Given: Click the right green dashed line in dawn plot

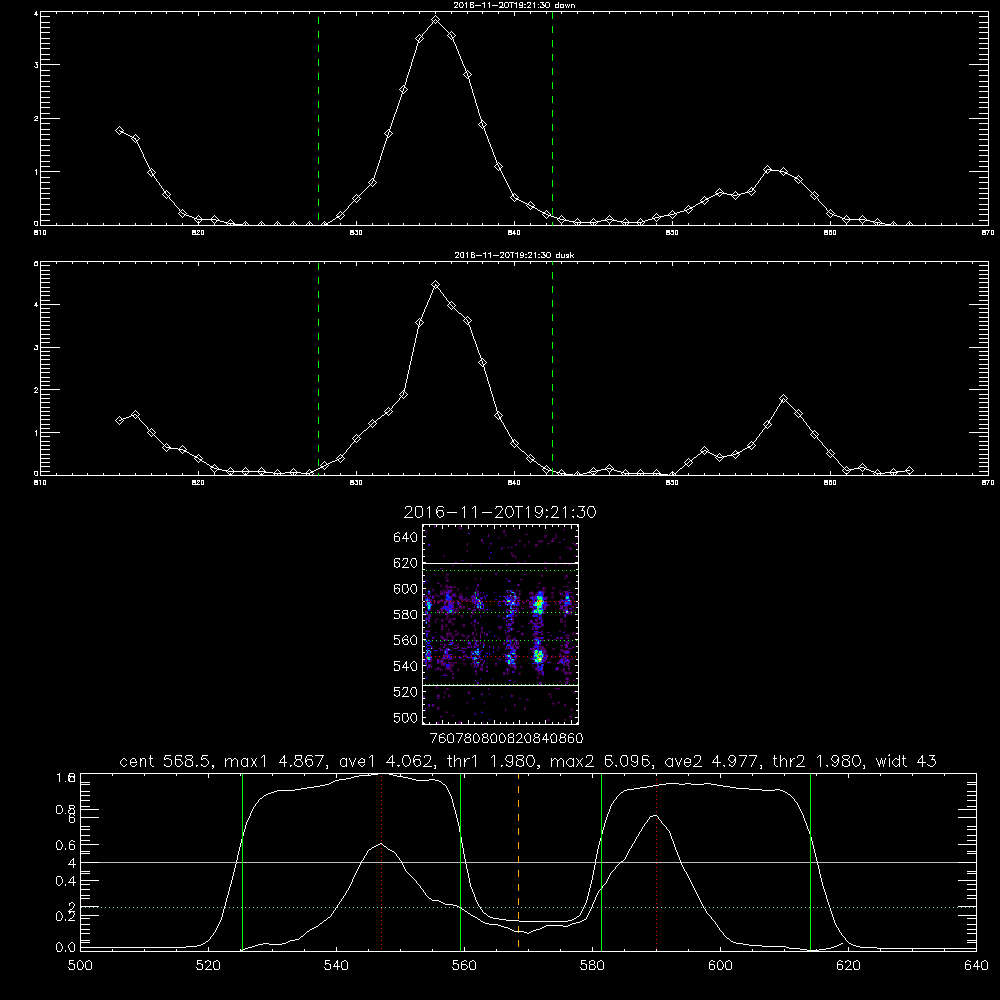Looking at the screenshot, I should click(552, 119).
